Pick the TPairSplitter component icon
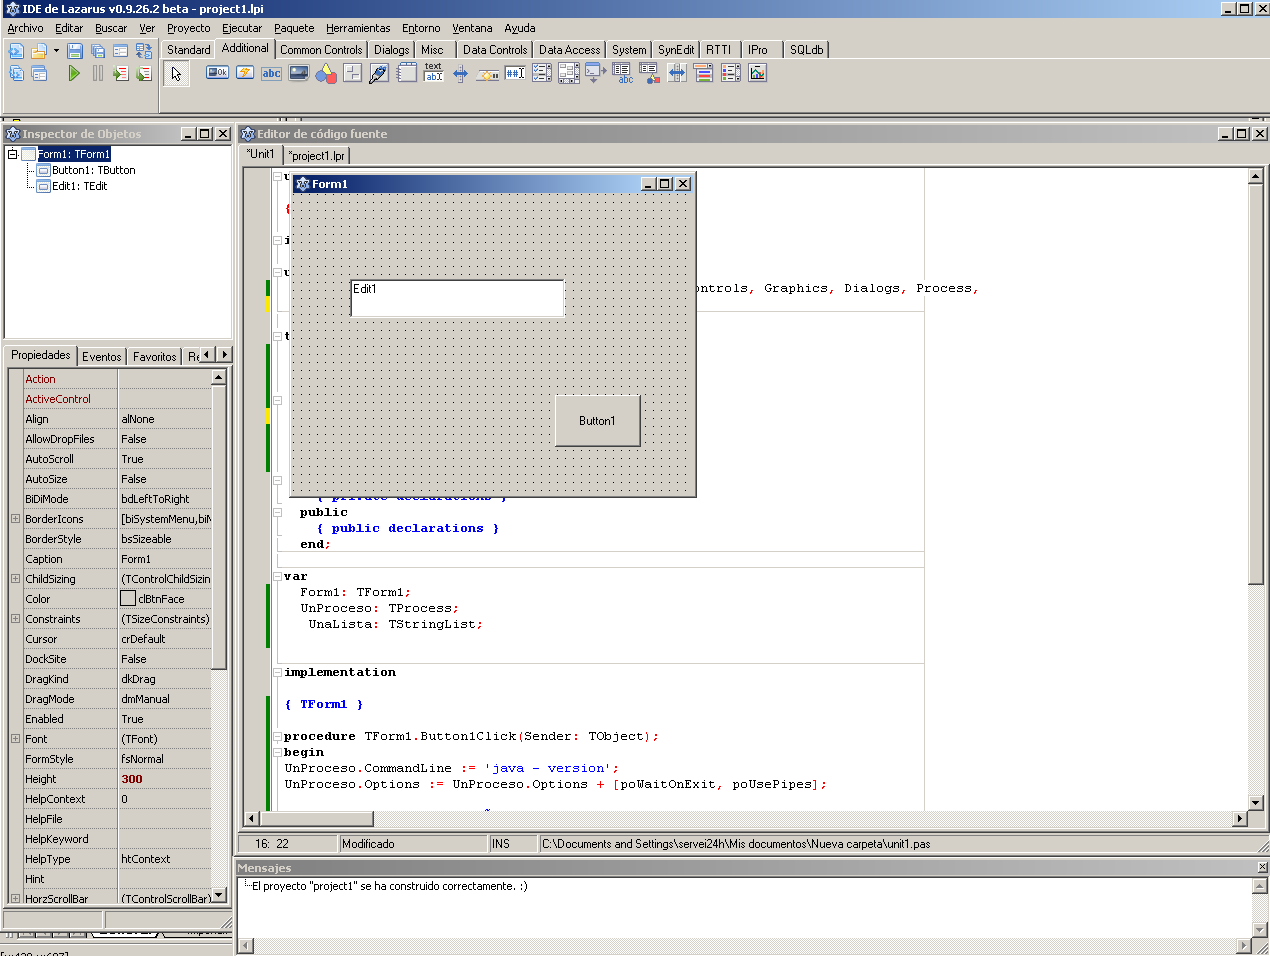The image size is (1270, 956). pyautogui.click(x=677, y=72)
